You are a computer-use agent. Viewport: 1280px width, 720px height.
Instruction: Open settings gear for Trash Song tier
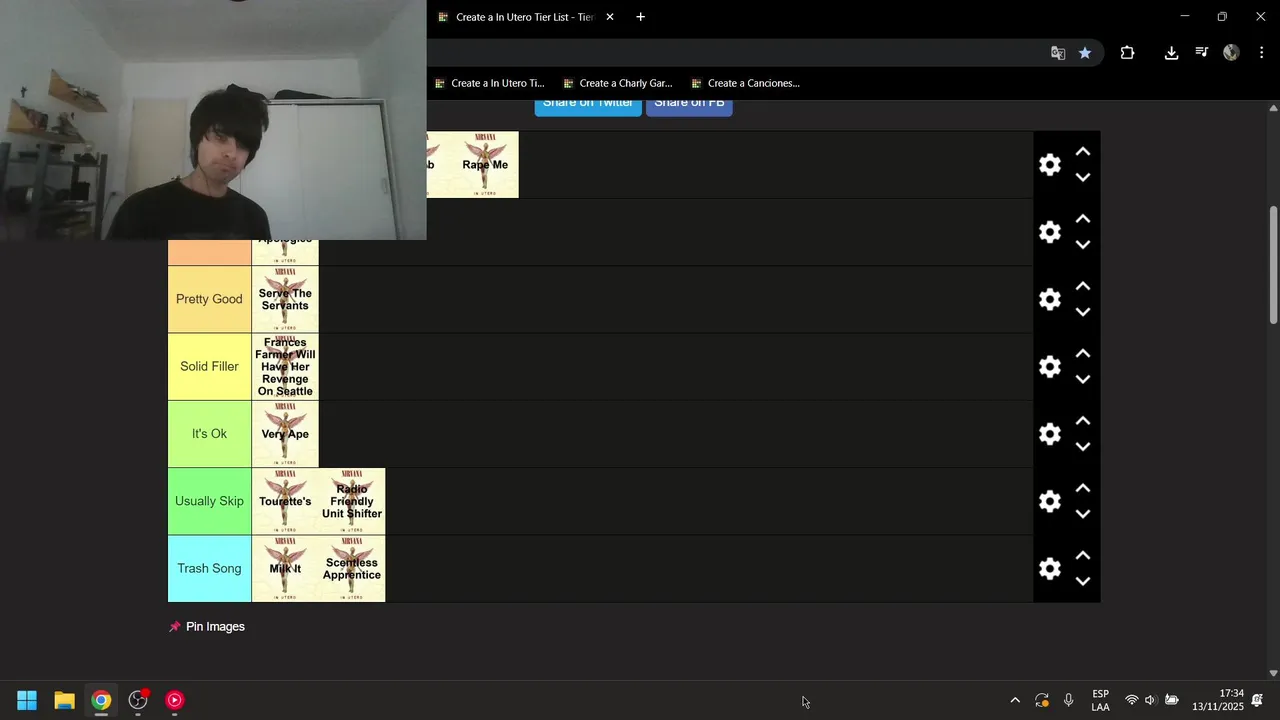click(1049, 568)
